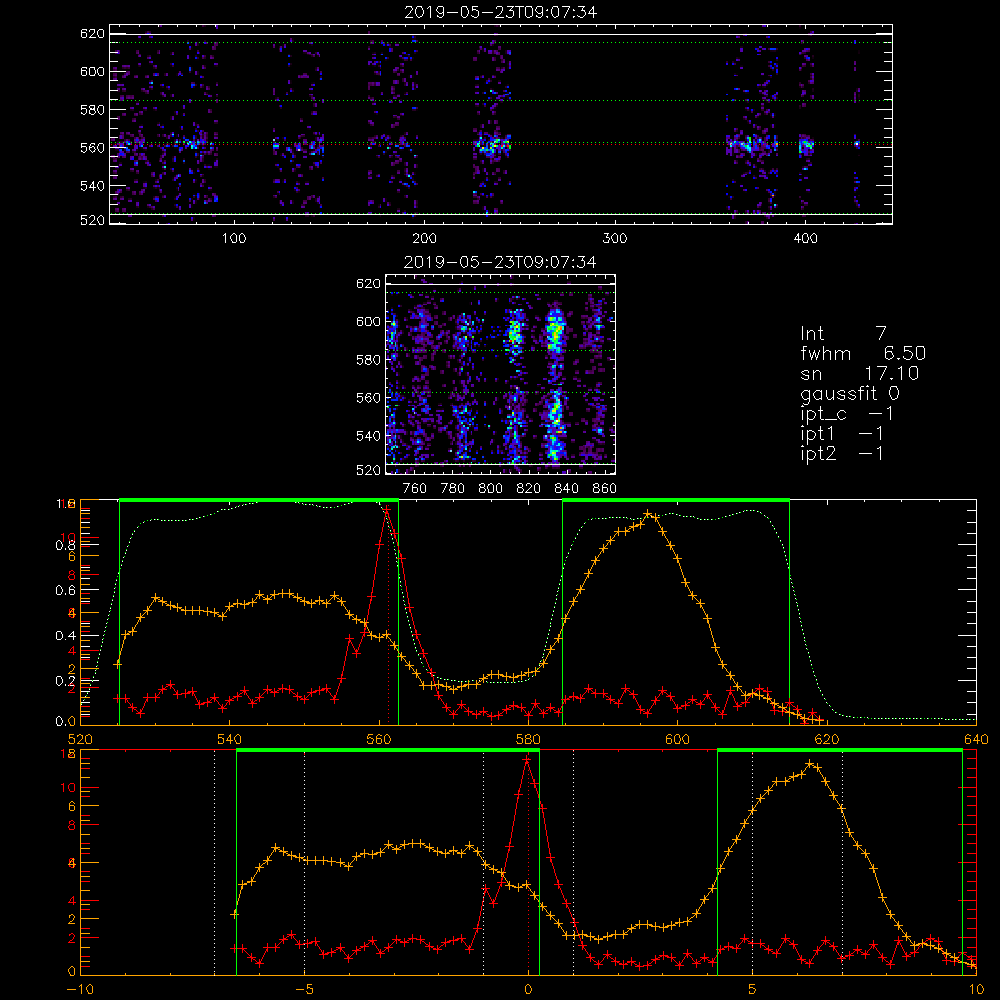1000x1000 pixels.
Task: Click the red peak in upper profile plot
Action: click(386, 508)
